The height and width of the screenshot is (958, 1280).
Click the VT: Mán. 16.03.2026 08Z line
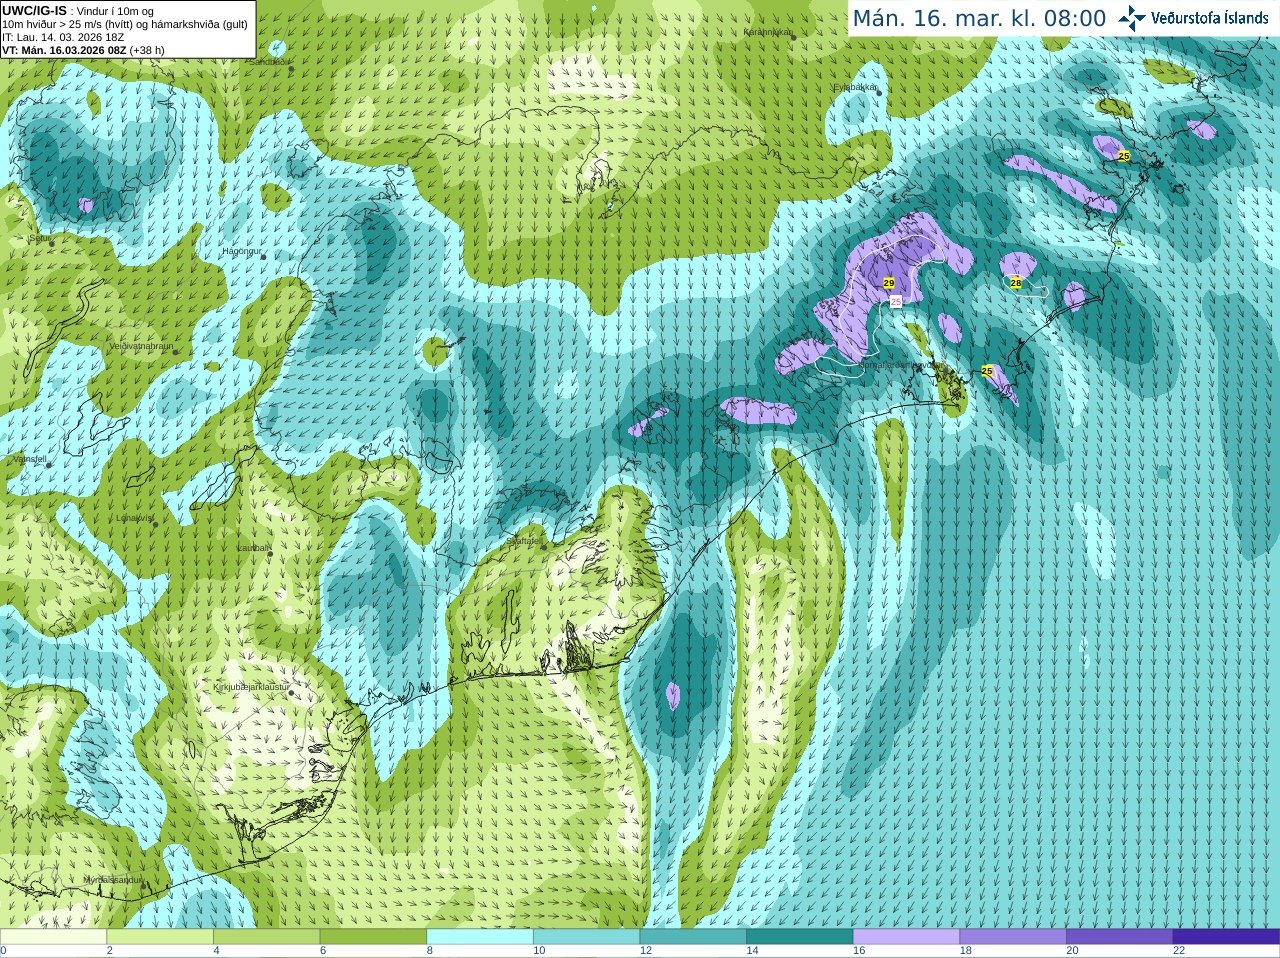(x=83, y=50)
